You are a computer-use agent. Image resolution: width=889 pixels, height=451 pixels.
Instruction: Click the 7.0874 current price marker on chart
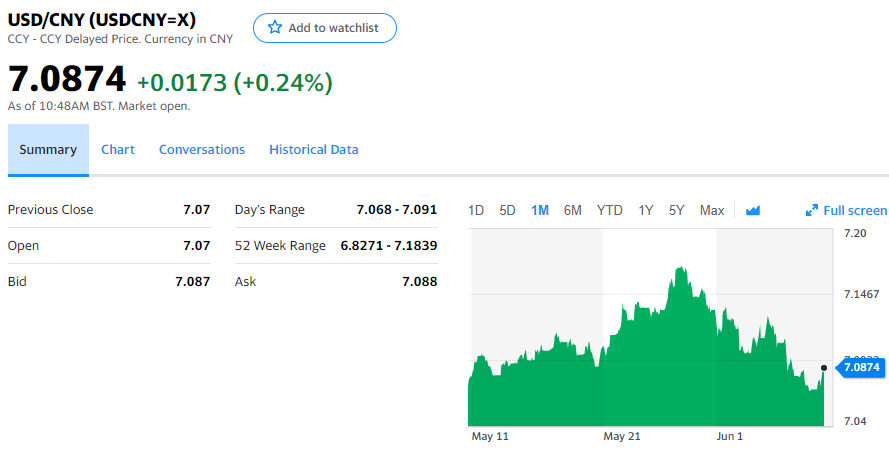click(860, 368)
